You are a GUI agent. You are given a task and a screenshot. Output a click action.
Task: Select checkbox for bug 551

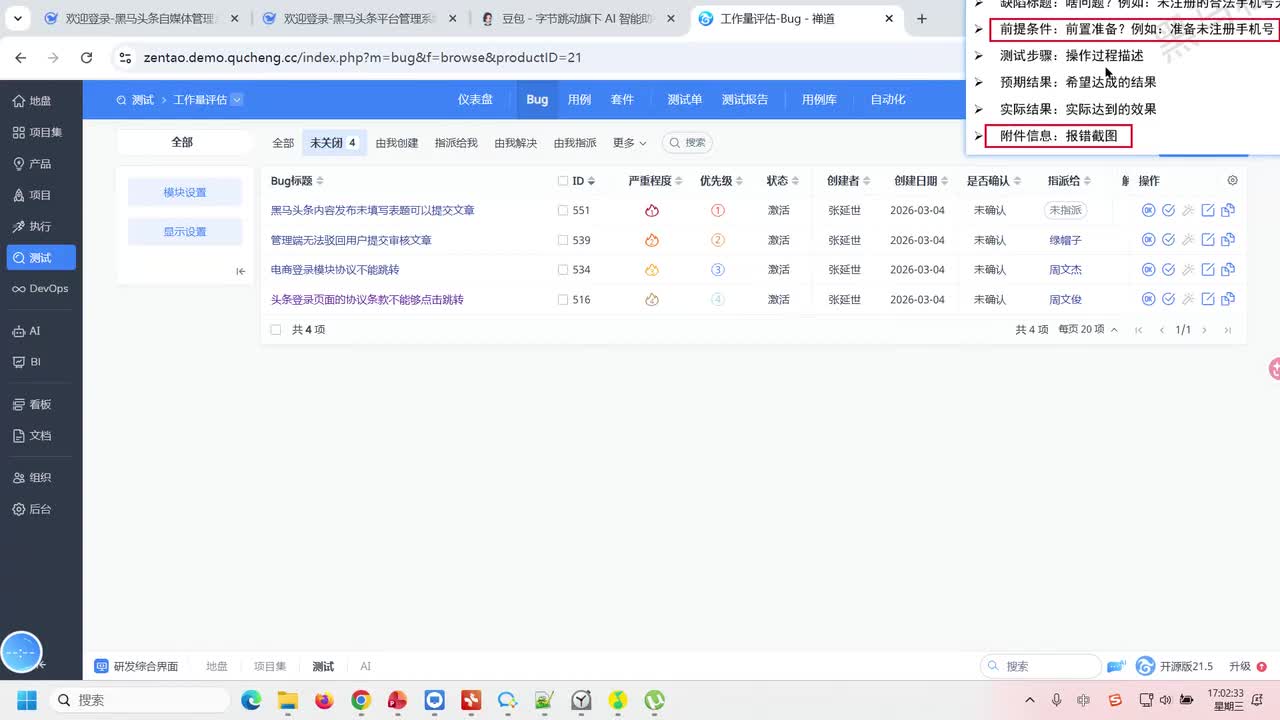(563, 211)
